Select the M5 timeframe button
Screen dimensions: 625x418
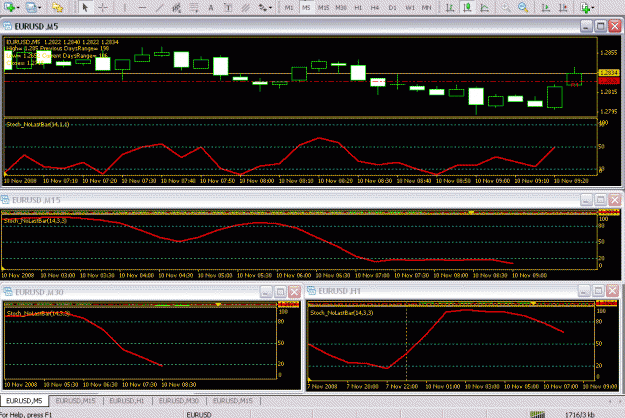tap(306, 7)
